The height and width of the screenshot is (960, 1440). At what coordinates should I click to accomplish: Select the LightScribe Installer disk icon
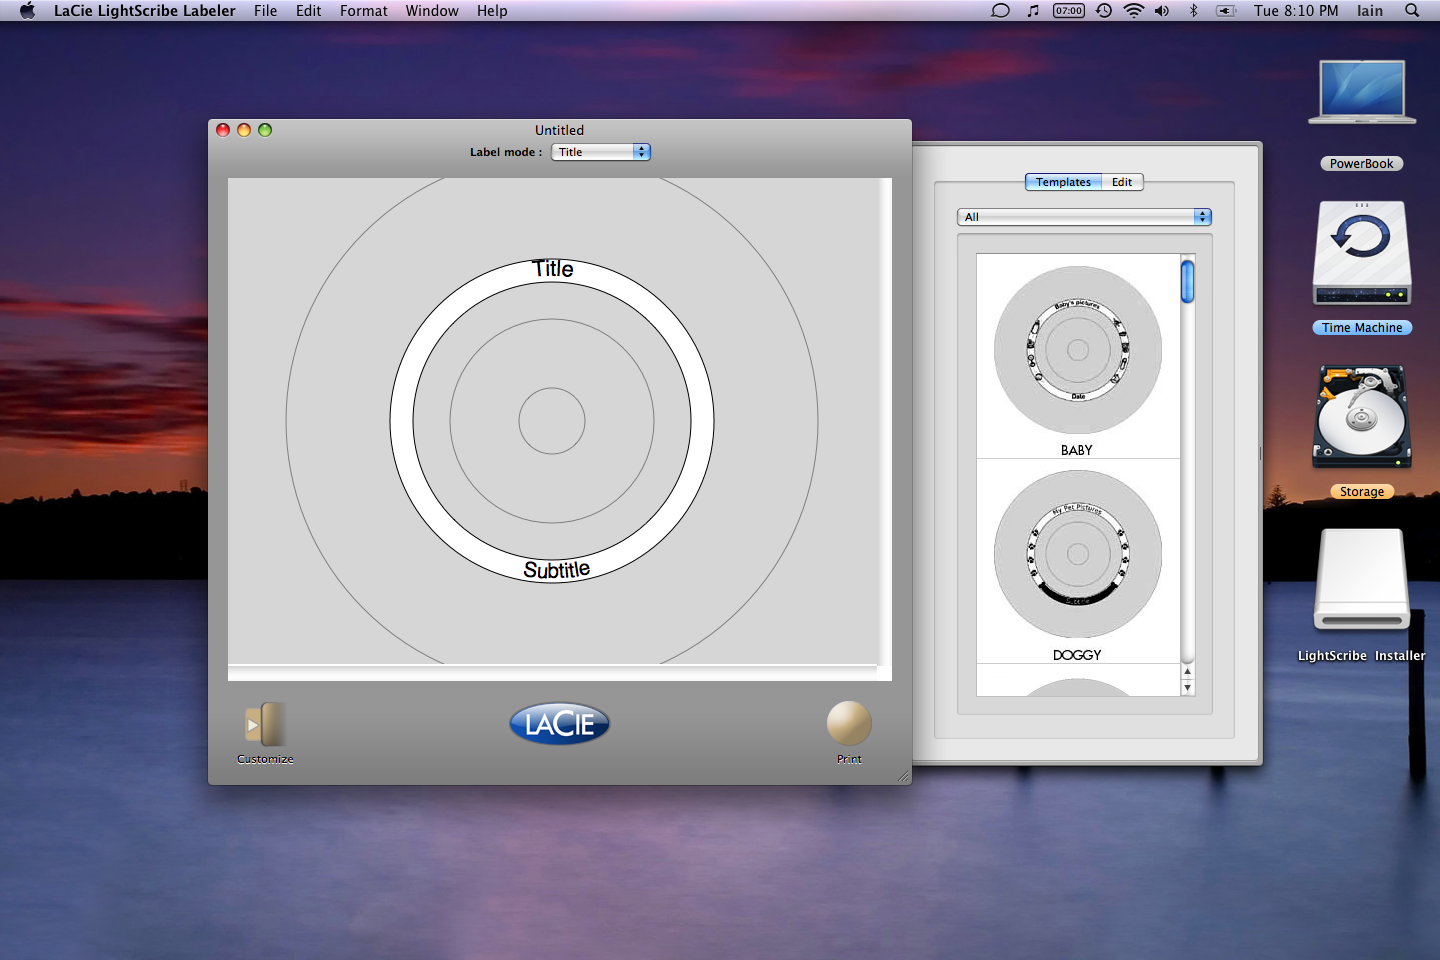pos(1362,580)
